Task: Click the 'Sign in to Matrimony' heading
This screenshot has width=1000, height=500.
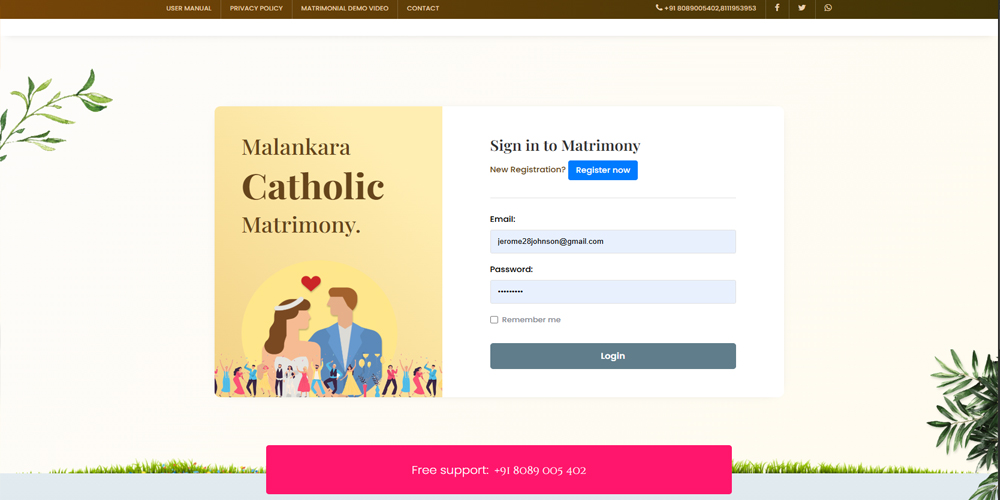Action: (x=565, y=146)
